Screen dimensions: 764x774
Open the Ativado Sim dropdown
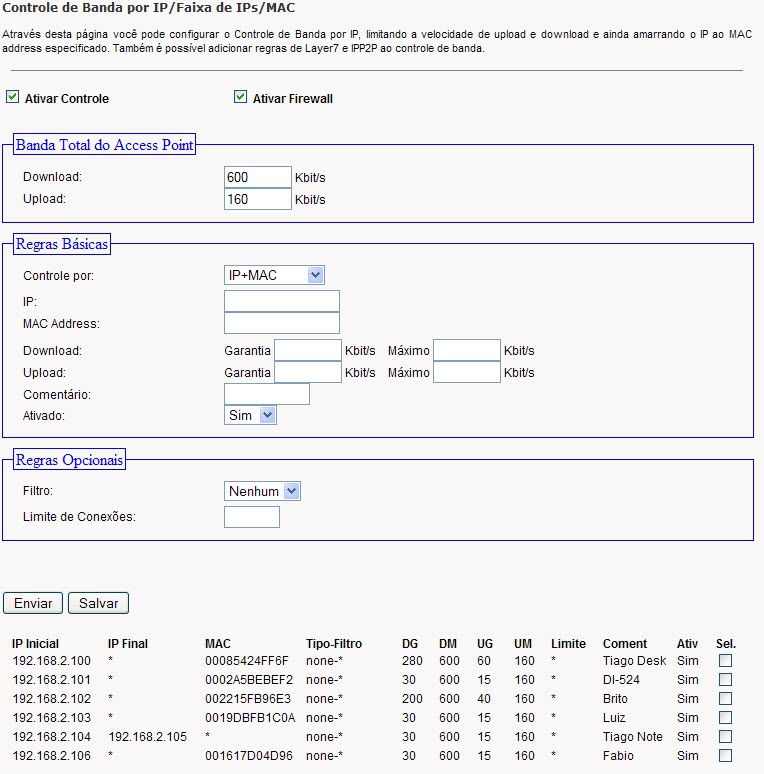[x=250, y=415]
